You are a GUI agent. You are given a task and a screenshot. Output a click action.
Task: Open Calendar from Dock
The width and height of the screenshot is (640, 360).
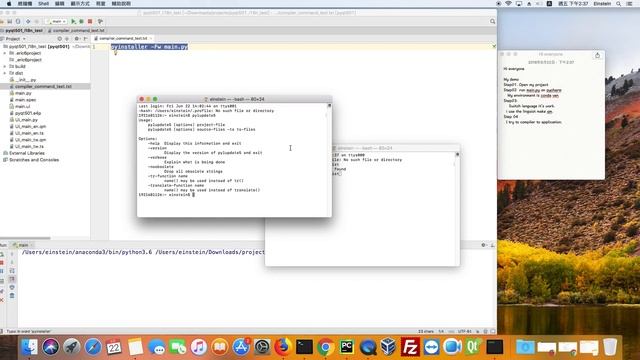point(114,347)
